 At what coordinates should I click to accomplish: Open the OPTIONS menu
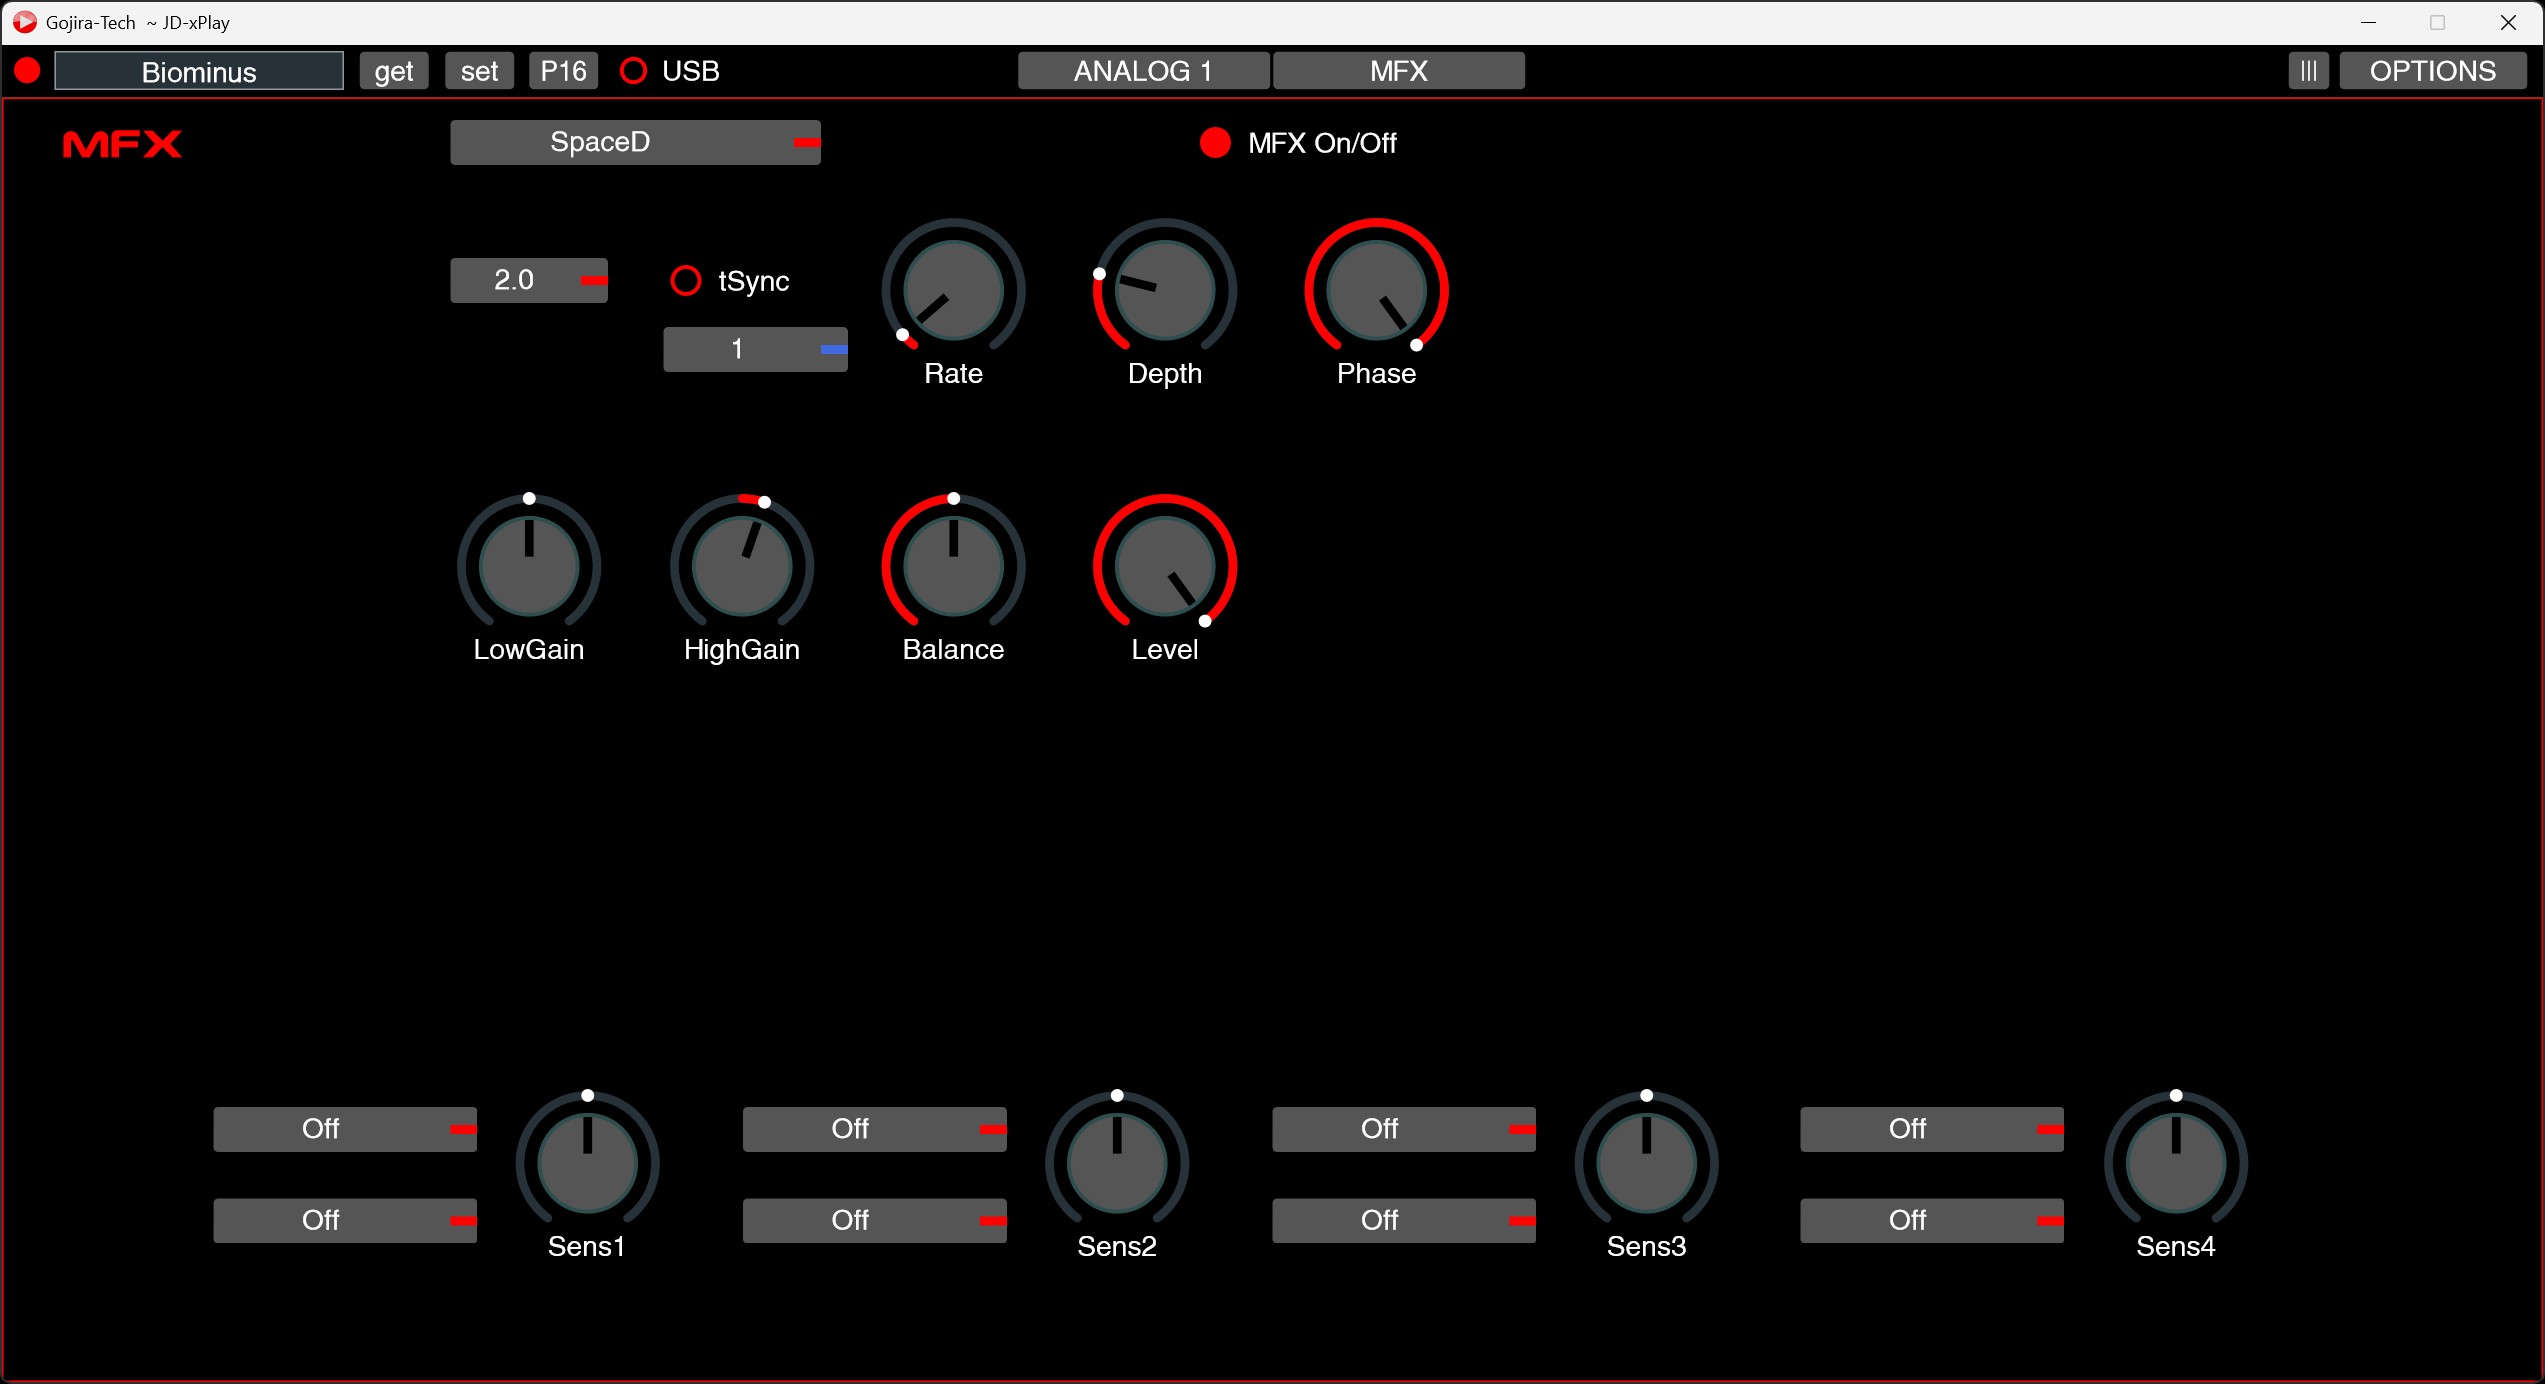2432,71
